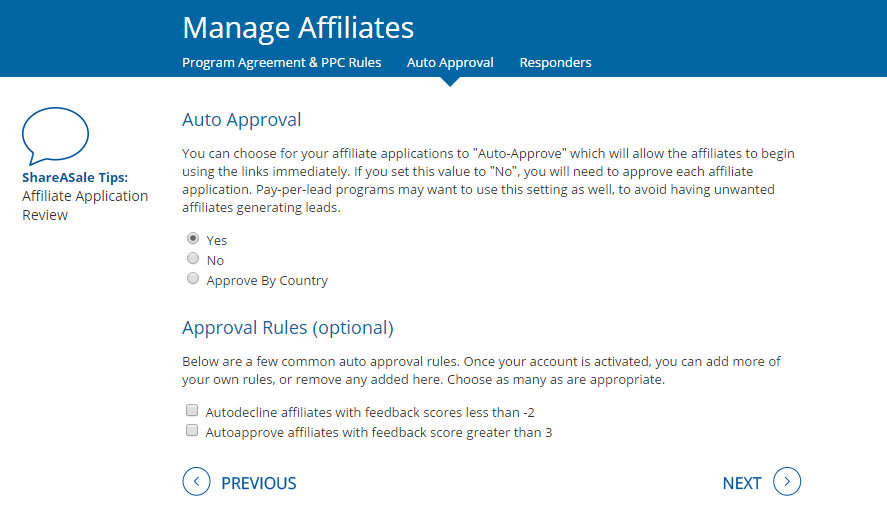Check autoapprove for feedback above 3

pyautogui.click(x=191, y=431)
